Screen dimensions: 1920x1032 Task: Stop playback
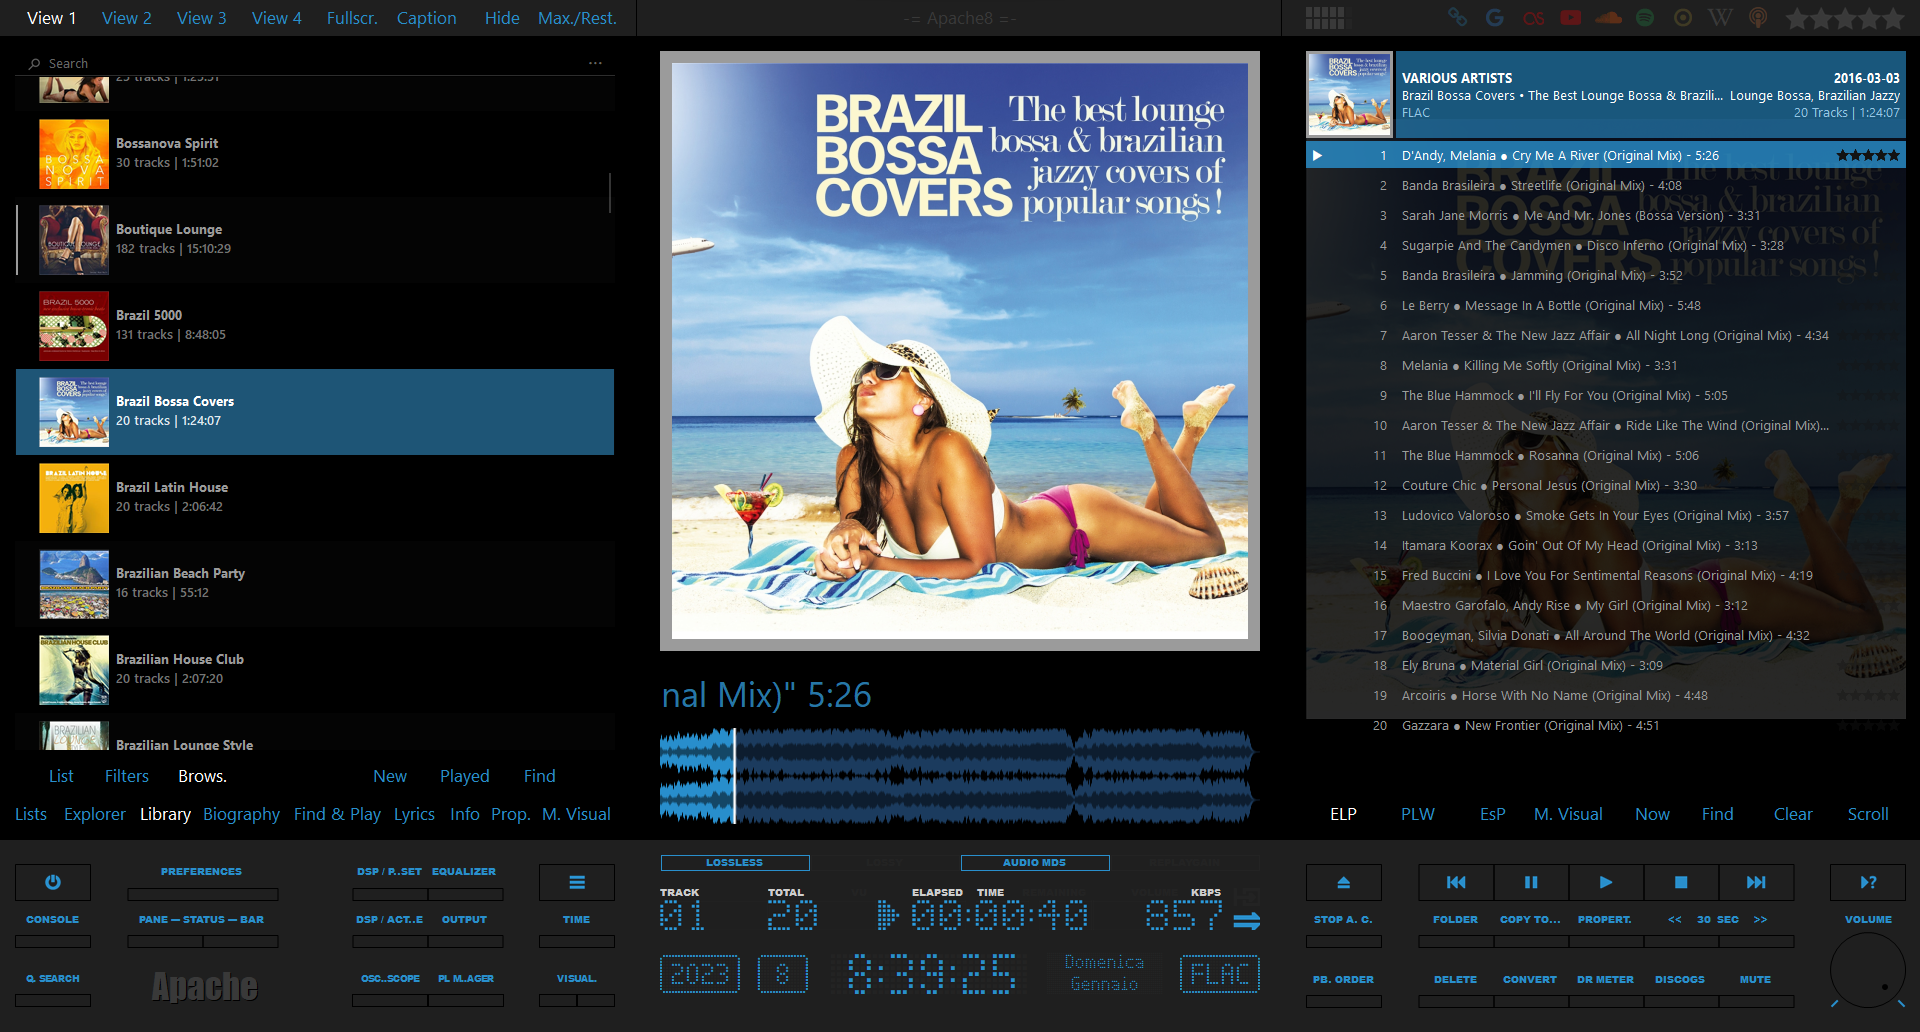click(x=1681, y=882)
